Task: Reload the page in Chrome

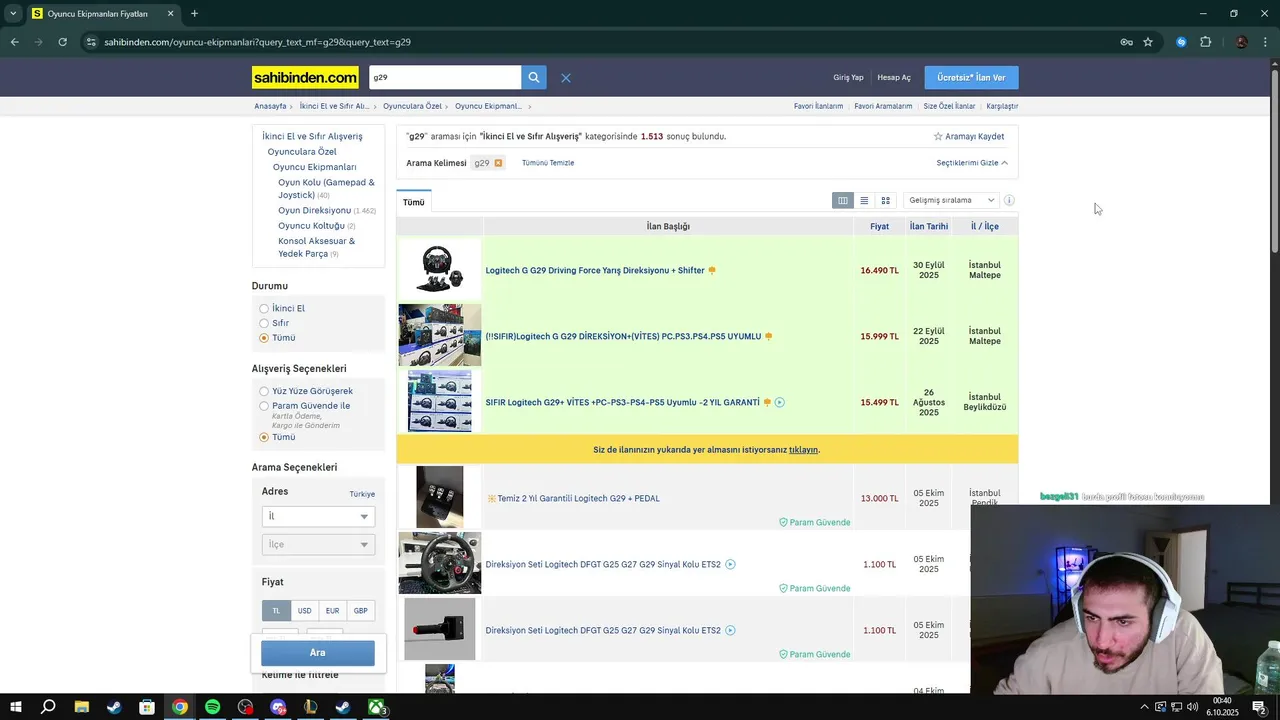Action: [x=62, y=42]
